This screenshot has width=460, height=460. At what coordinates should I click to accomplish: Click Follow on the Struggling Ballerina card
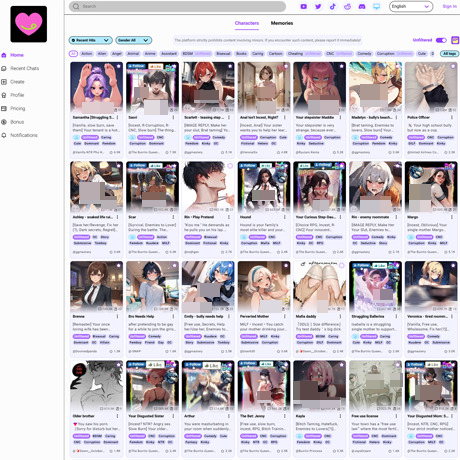pyautogui.click(x=360, y=266)
